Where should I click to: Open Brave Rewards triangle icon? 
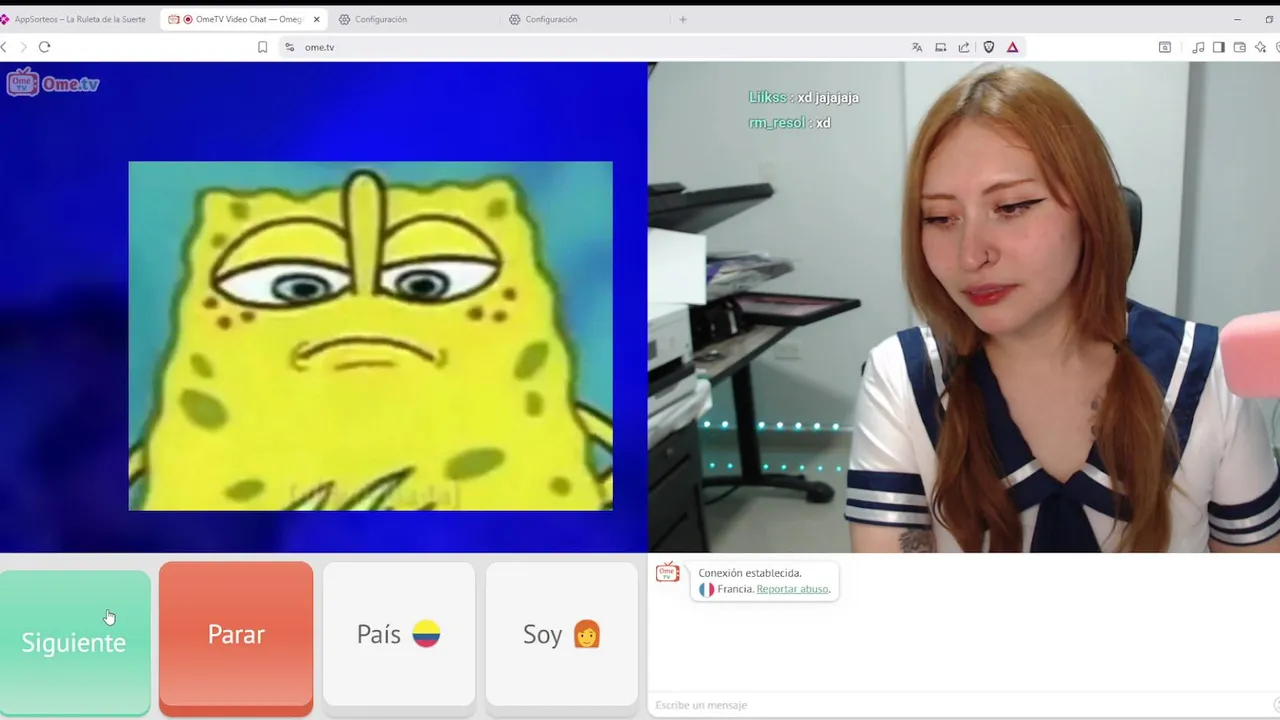[1012, 47]
